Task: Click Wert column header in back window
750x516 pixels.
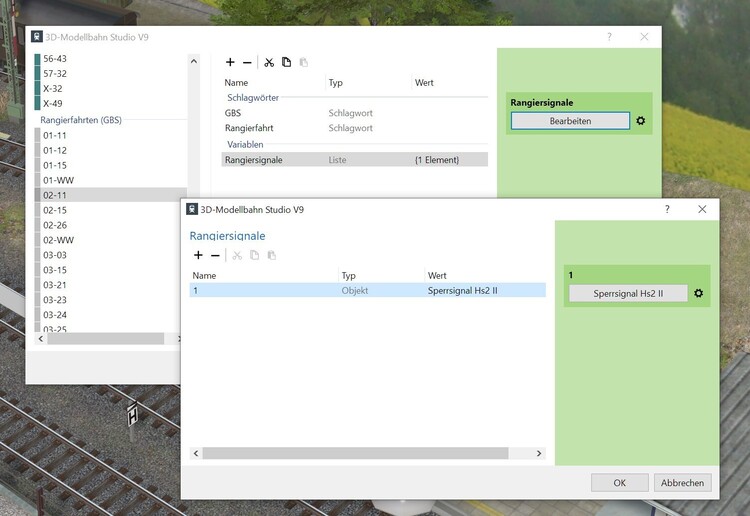Action: [x=450, y=82]
